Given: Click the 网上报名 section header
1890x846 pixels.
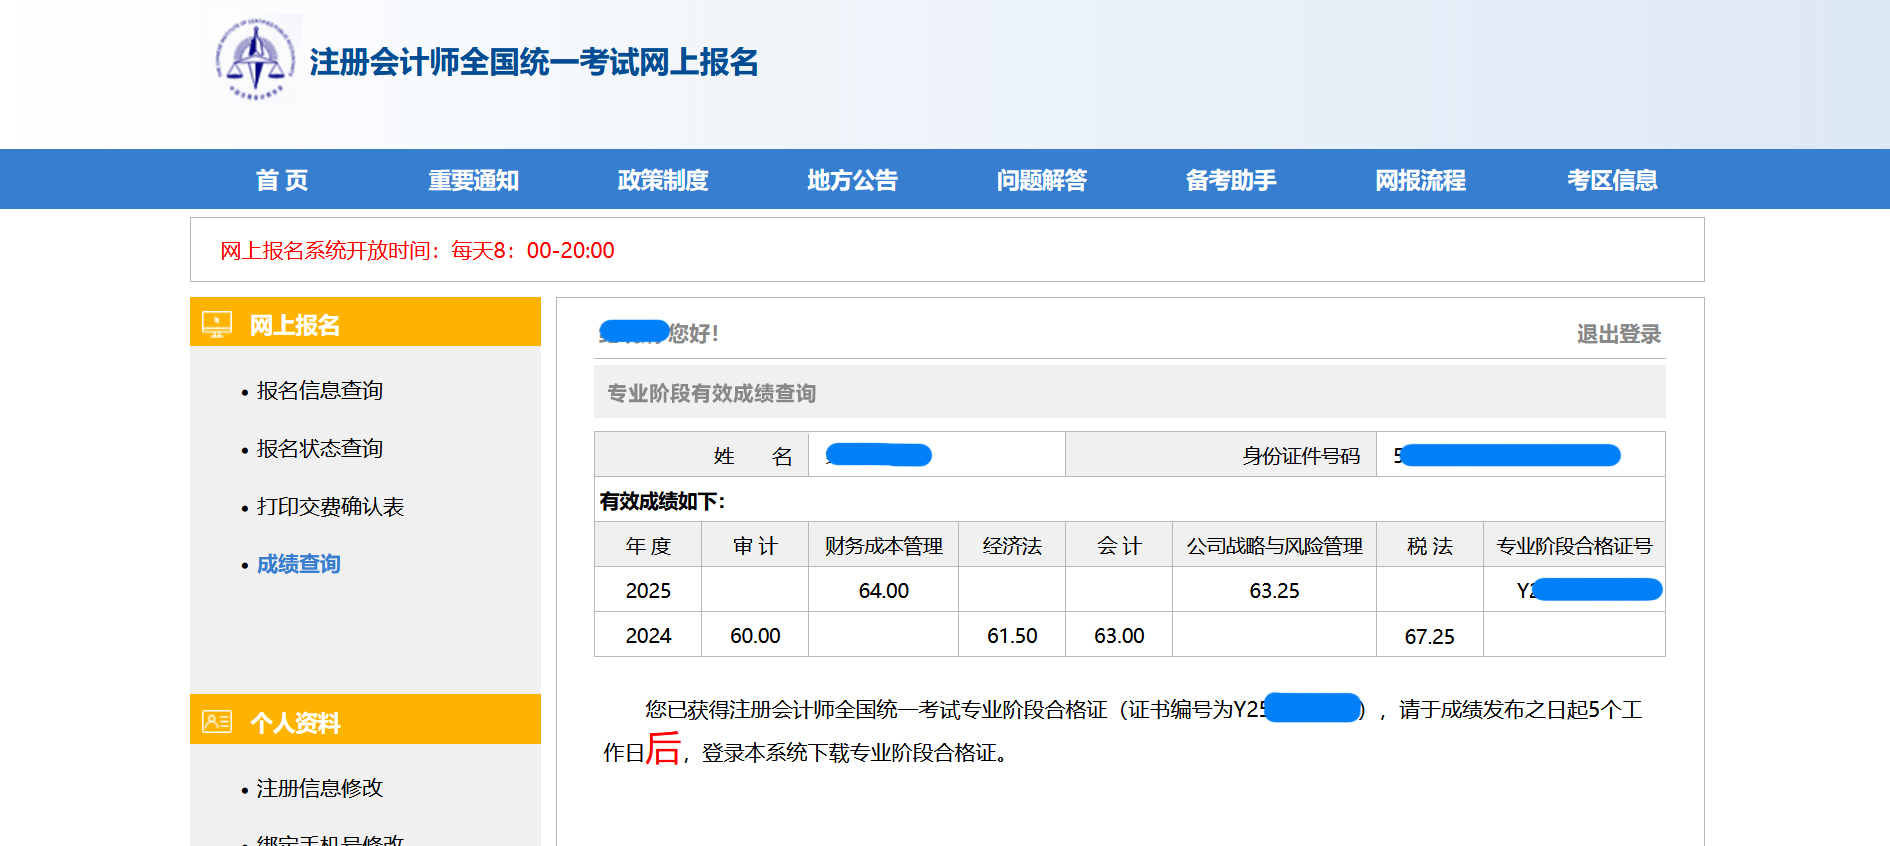Looking at the screenshot, I should [295, 325].
